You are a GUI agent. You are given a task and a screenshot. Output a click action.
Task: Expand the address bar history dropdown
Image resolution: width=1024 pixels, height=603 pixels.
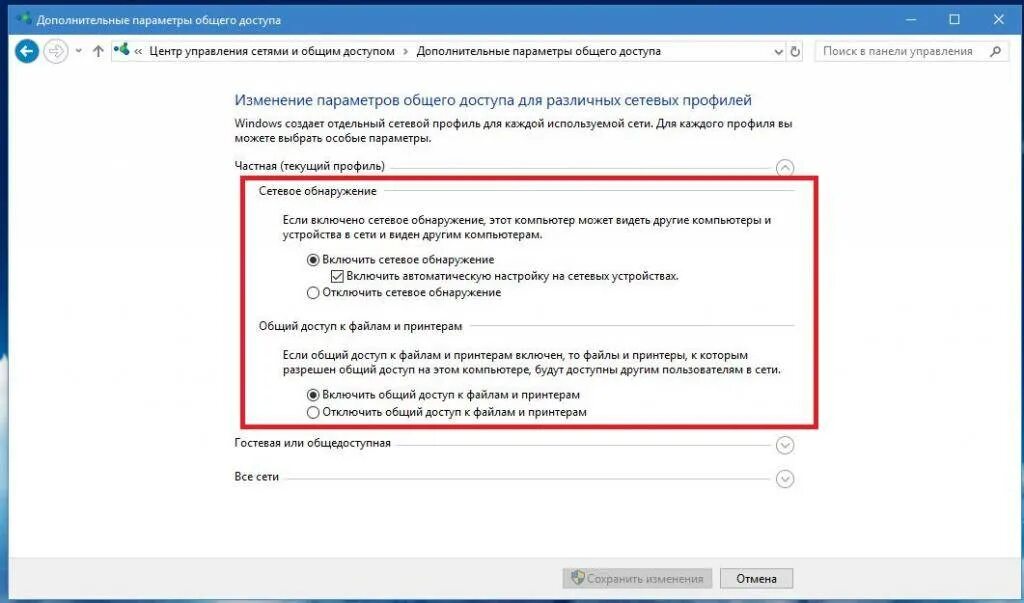(x=778, y=52)
